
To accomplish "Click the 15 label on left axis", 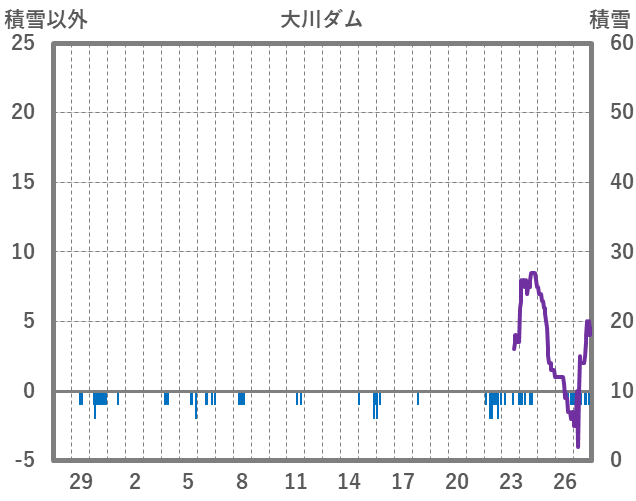I will click(x=22, y=182).
